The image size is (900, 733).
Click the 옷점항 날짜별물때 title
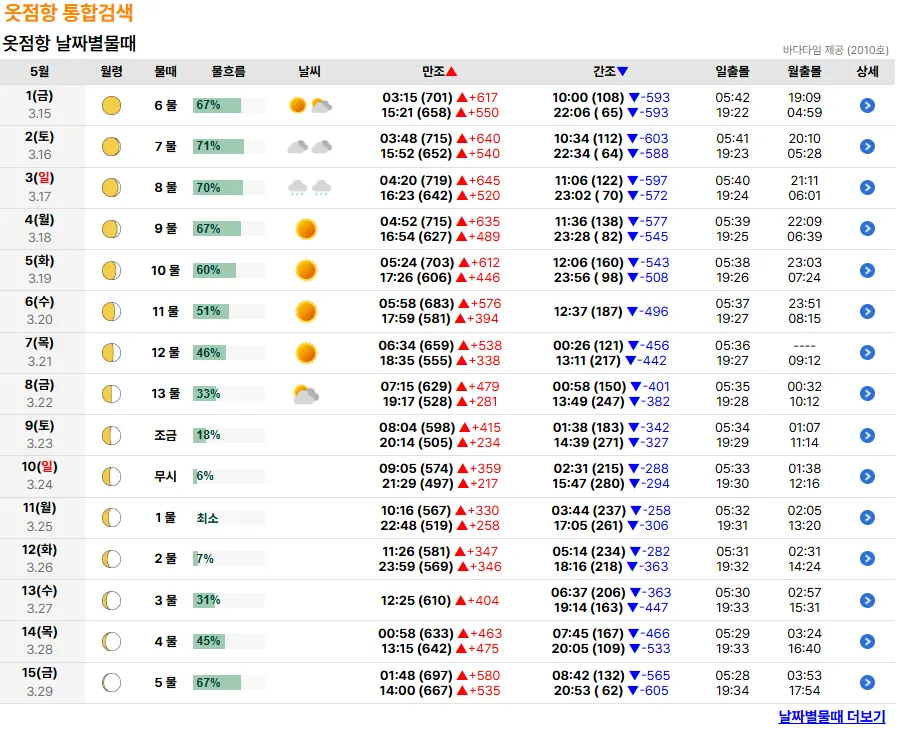69,43
